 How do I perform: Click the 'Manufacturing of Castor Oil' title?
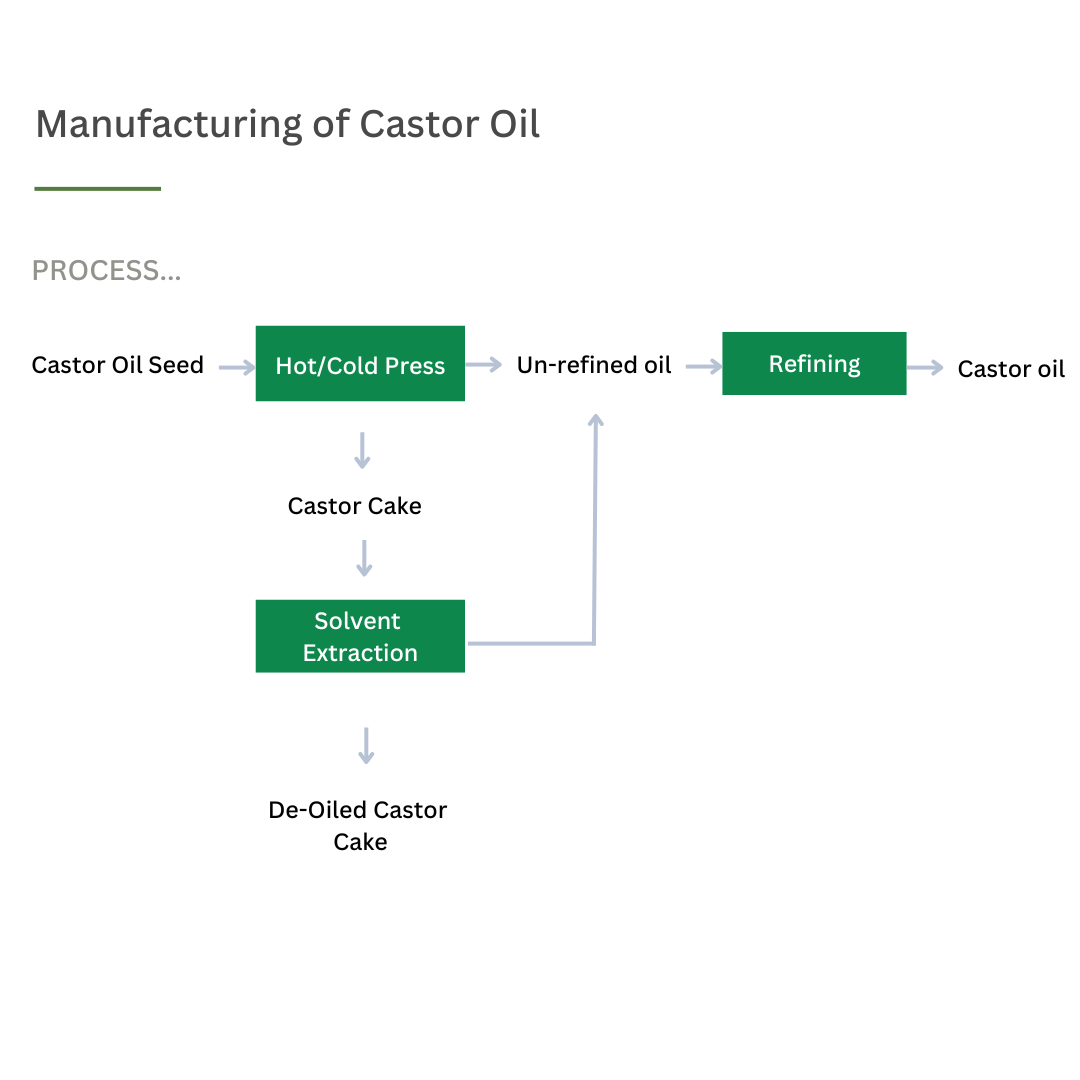(x=287, y=125)
